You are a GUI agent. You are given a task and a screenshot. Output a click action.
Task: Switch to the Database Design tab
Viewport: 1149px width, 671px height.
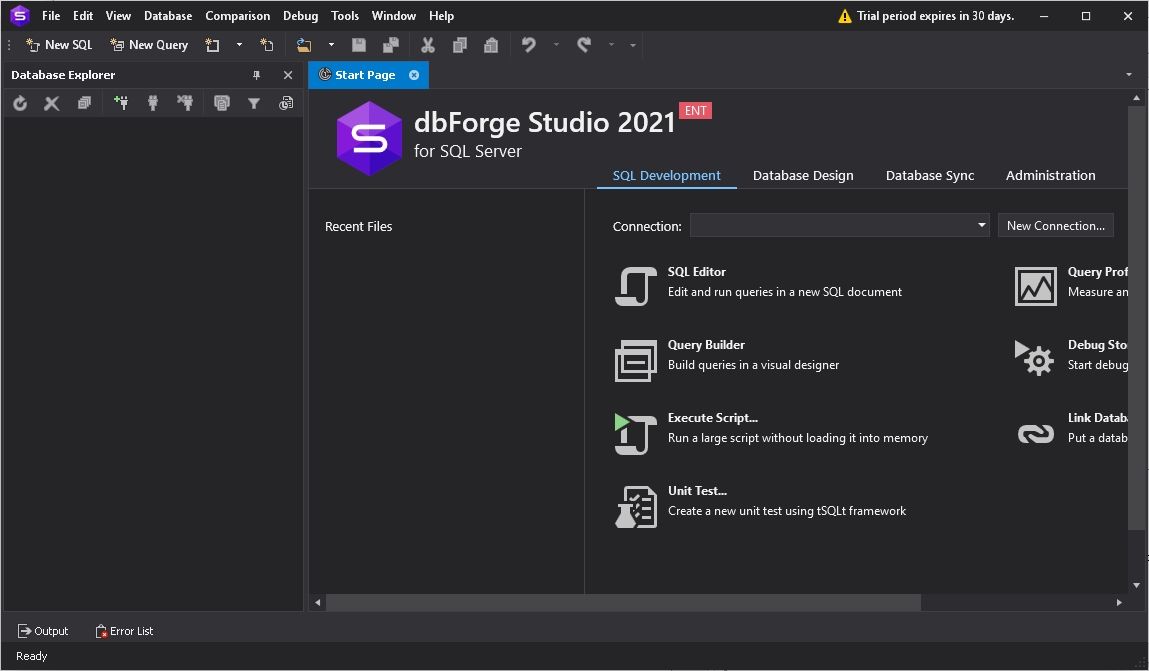coord(802,176)
